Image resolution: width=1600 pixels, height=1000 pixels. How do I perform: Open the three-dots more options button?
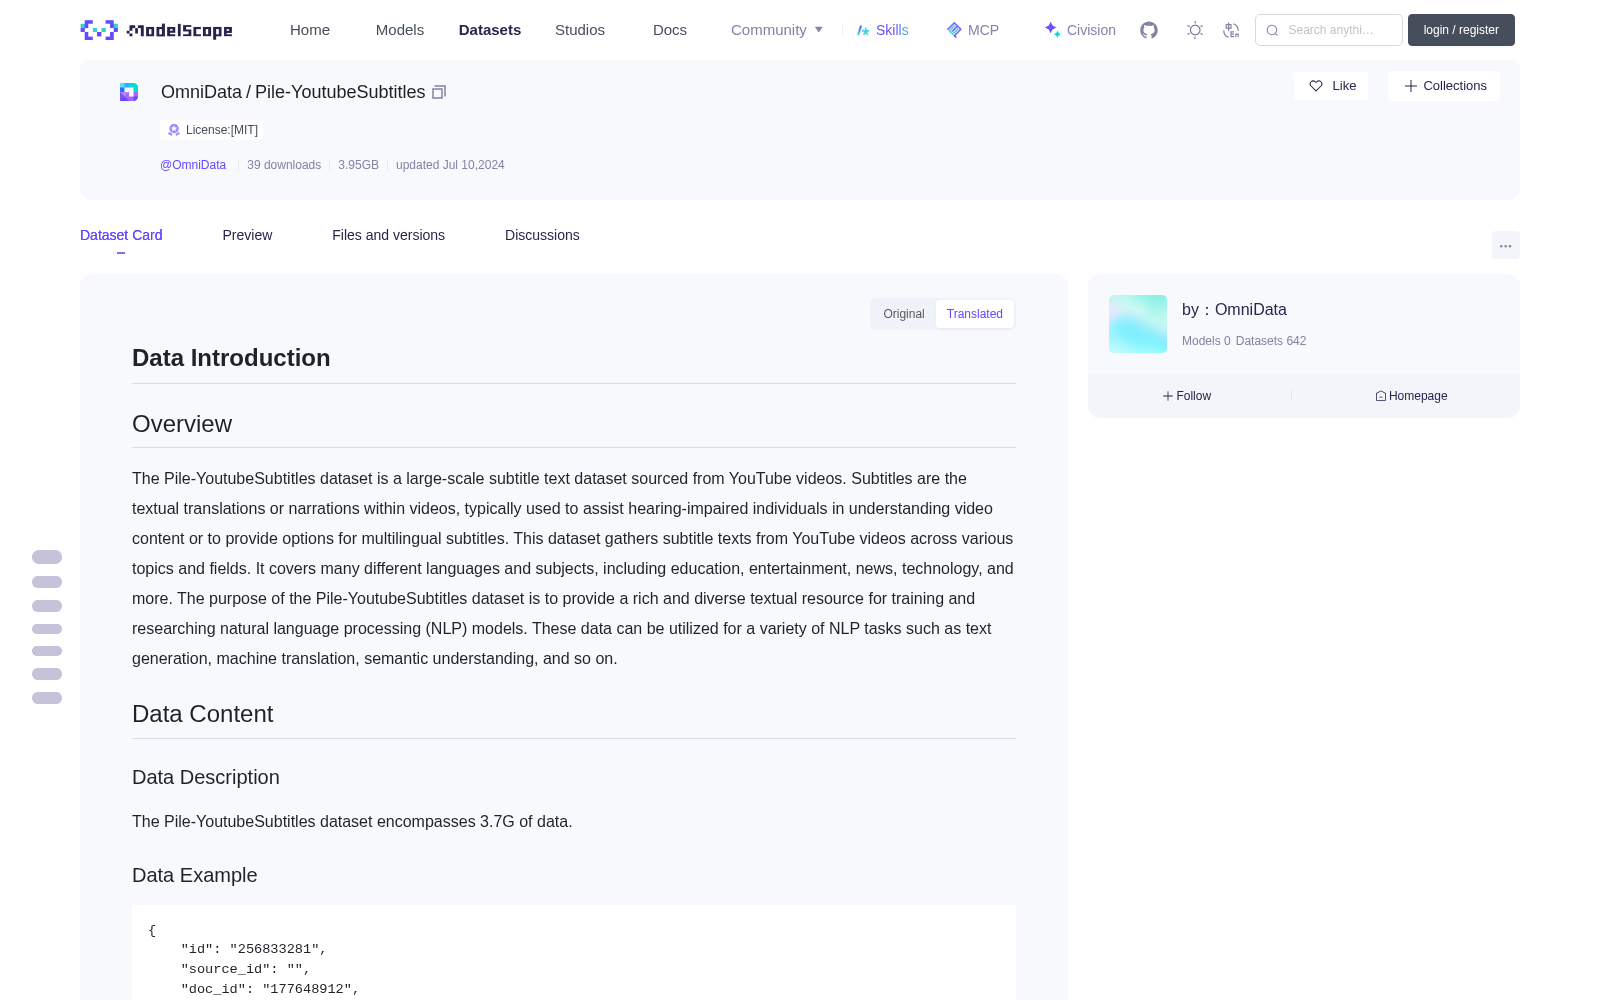pos(1505,245)
